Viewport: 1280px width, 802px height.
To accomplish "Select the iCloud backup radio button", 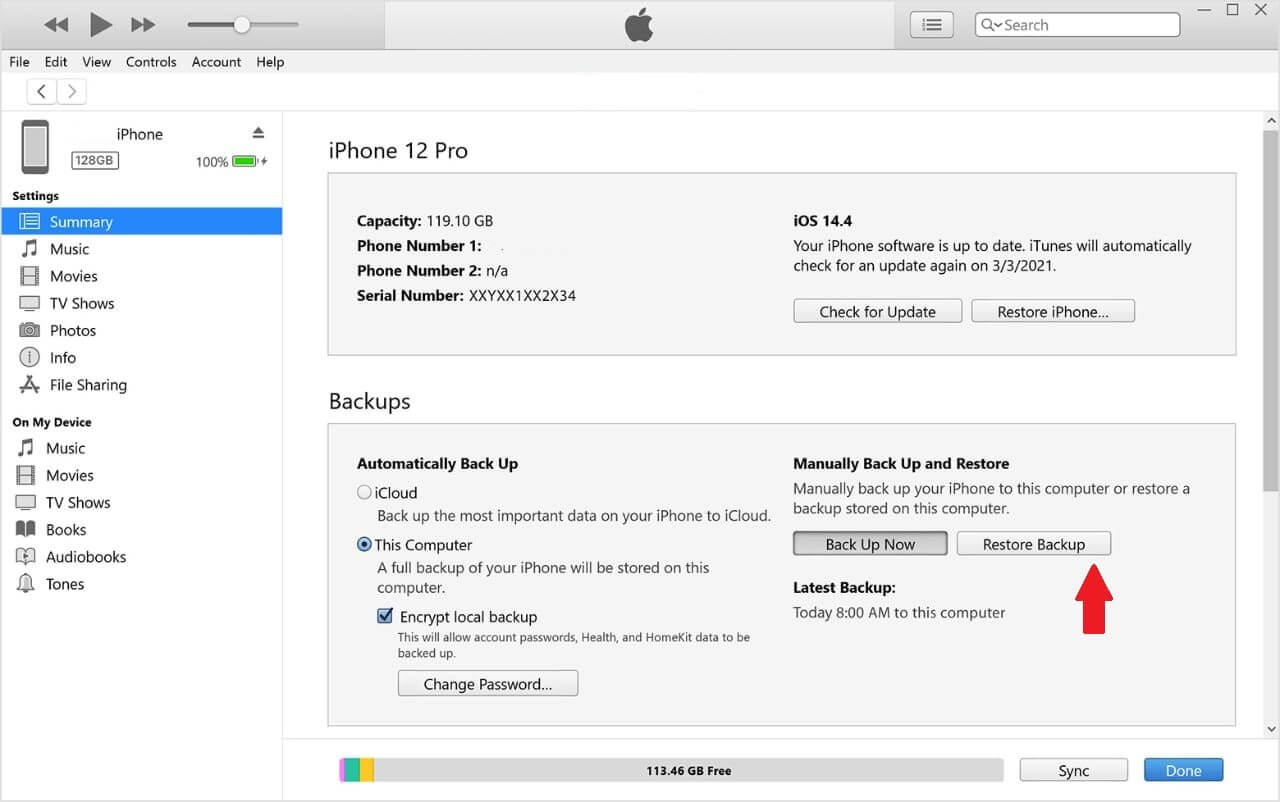I will 365,492.
